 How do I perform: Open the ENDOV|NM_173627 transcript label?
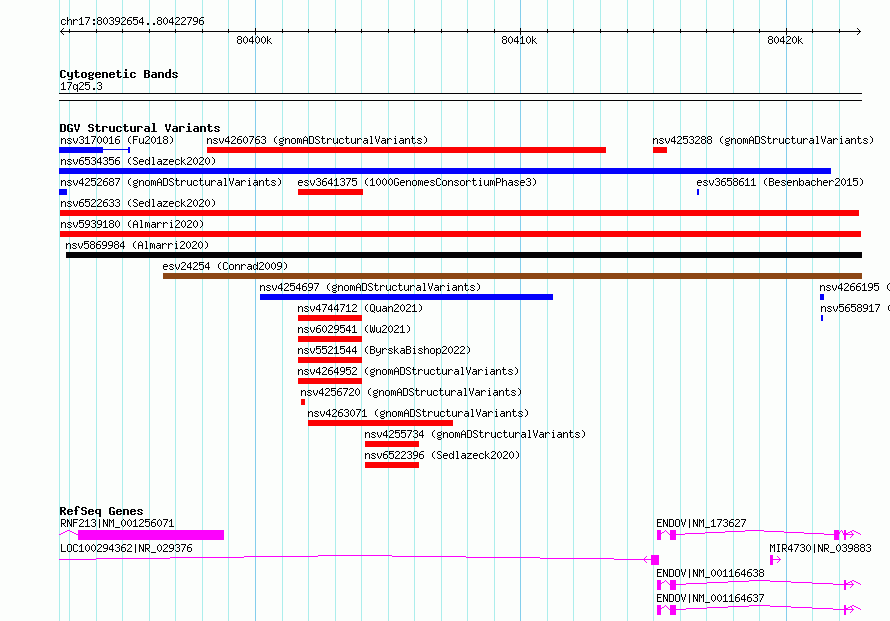click(701, 523)
